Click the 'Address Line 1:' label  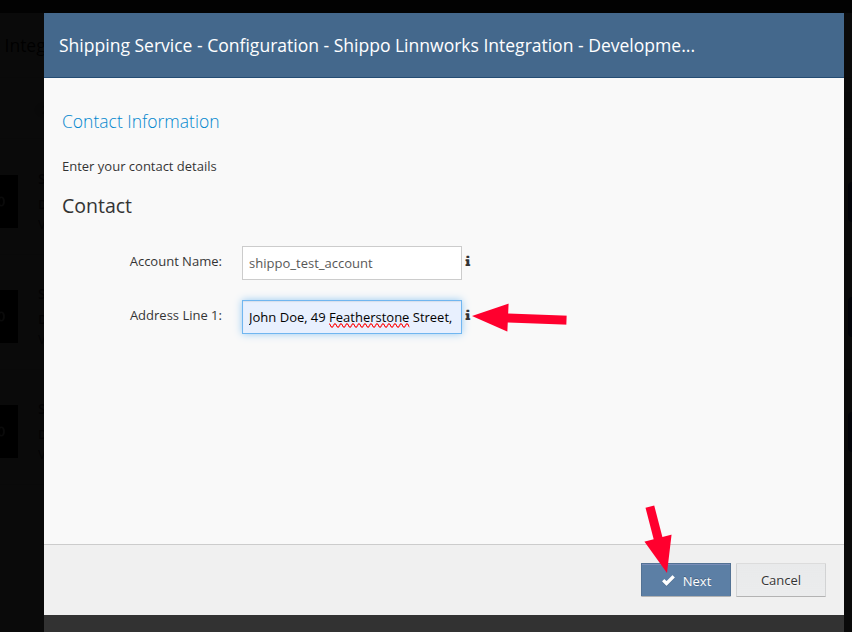click(176, 315)
